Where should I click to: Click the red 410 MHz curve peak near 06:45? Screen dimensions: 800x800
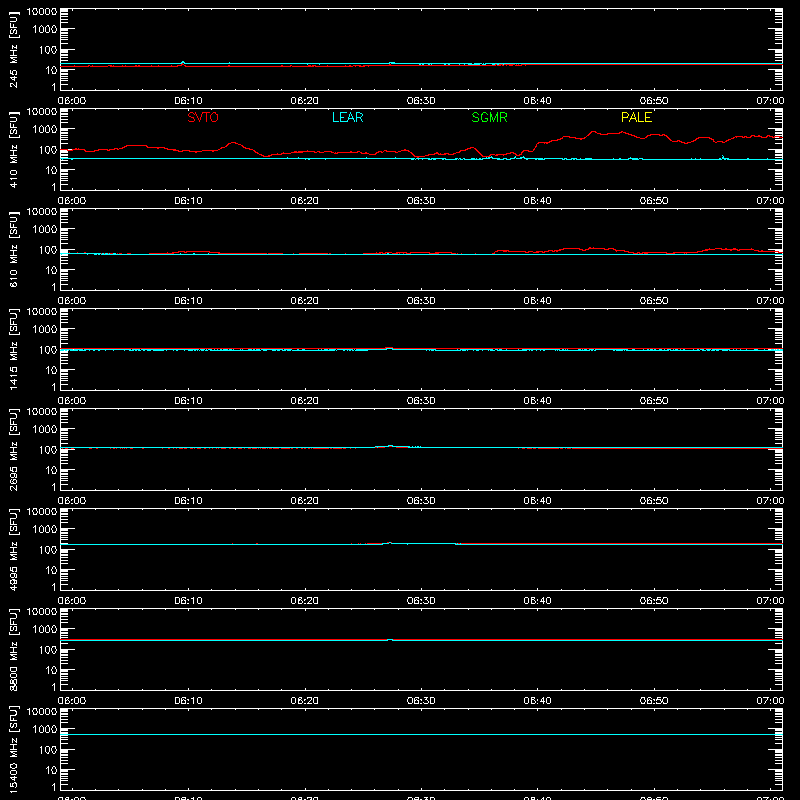coord(593,132)
